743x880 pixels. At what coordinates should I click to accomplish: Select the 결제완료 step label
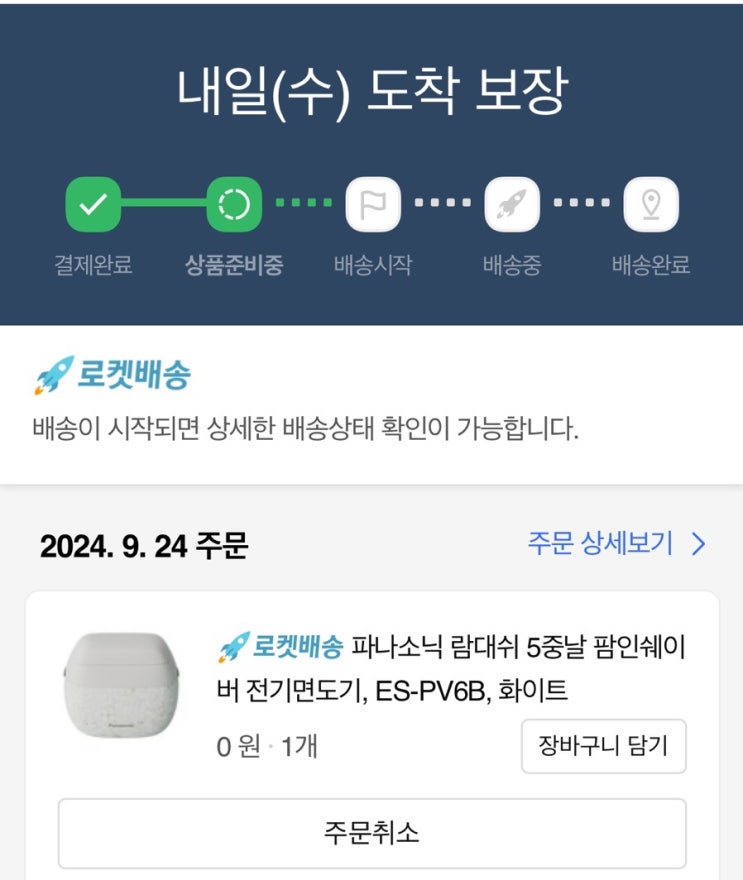pyautogui.click(x=93, y=265)
